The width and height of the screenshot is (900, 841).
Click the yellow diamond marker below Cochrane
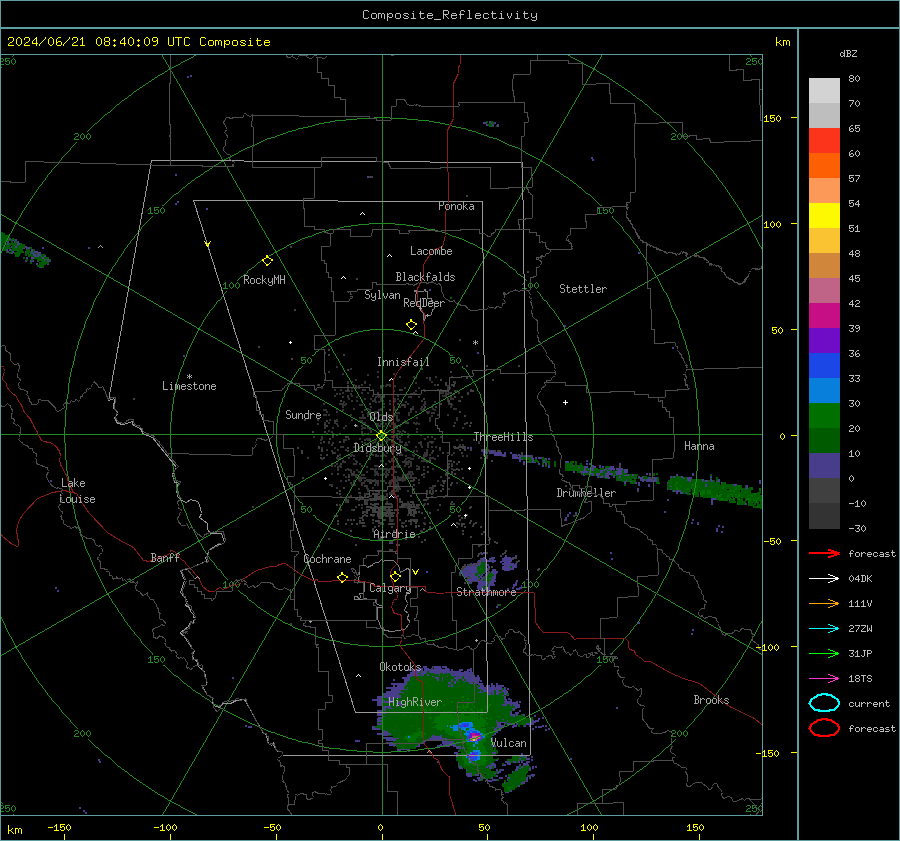(342, 577)
